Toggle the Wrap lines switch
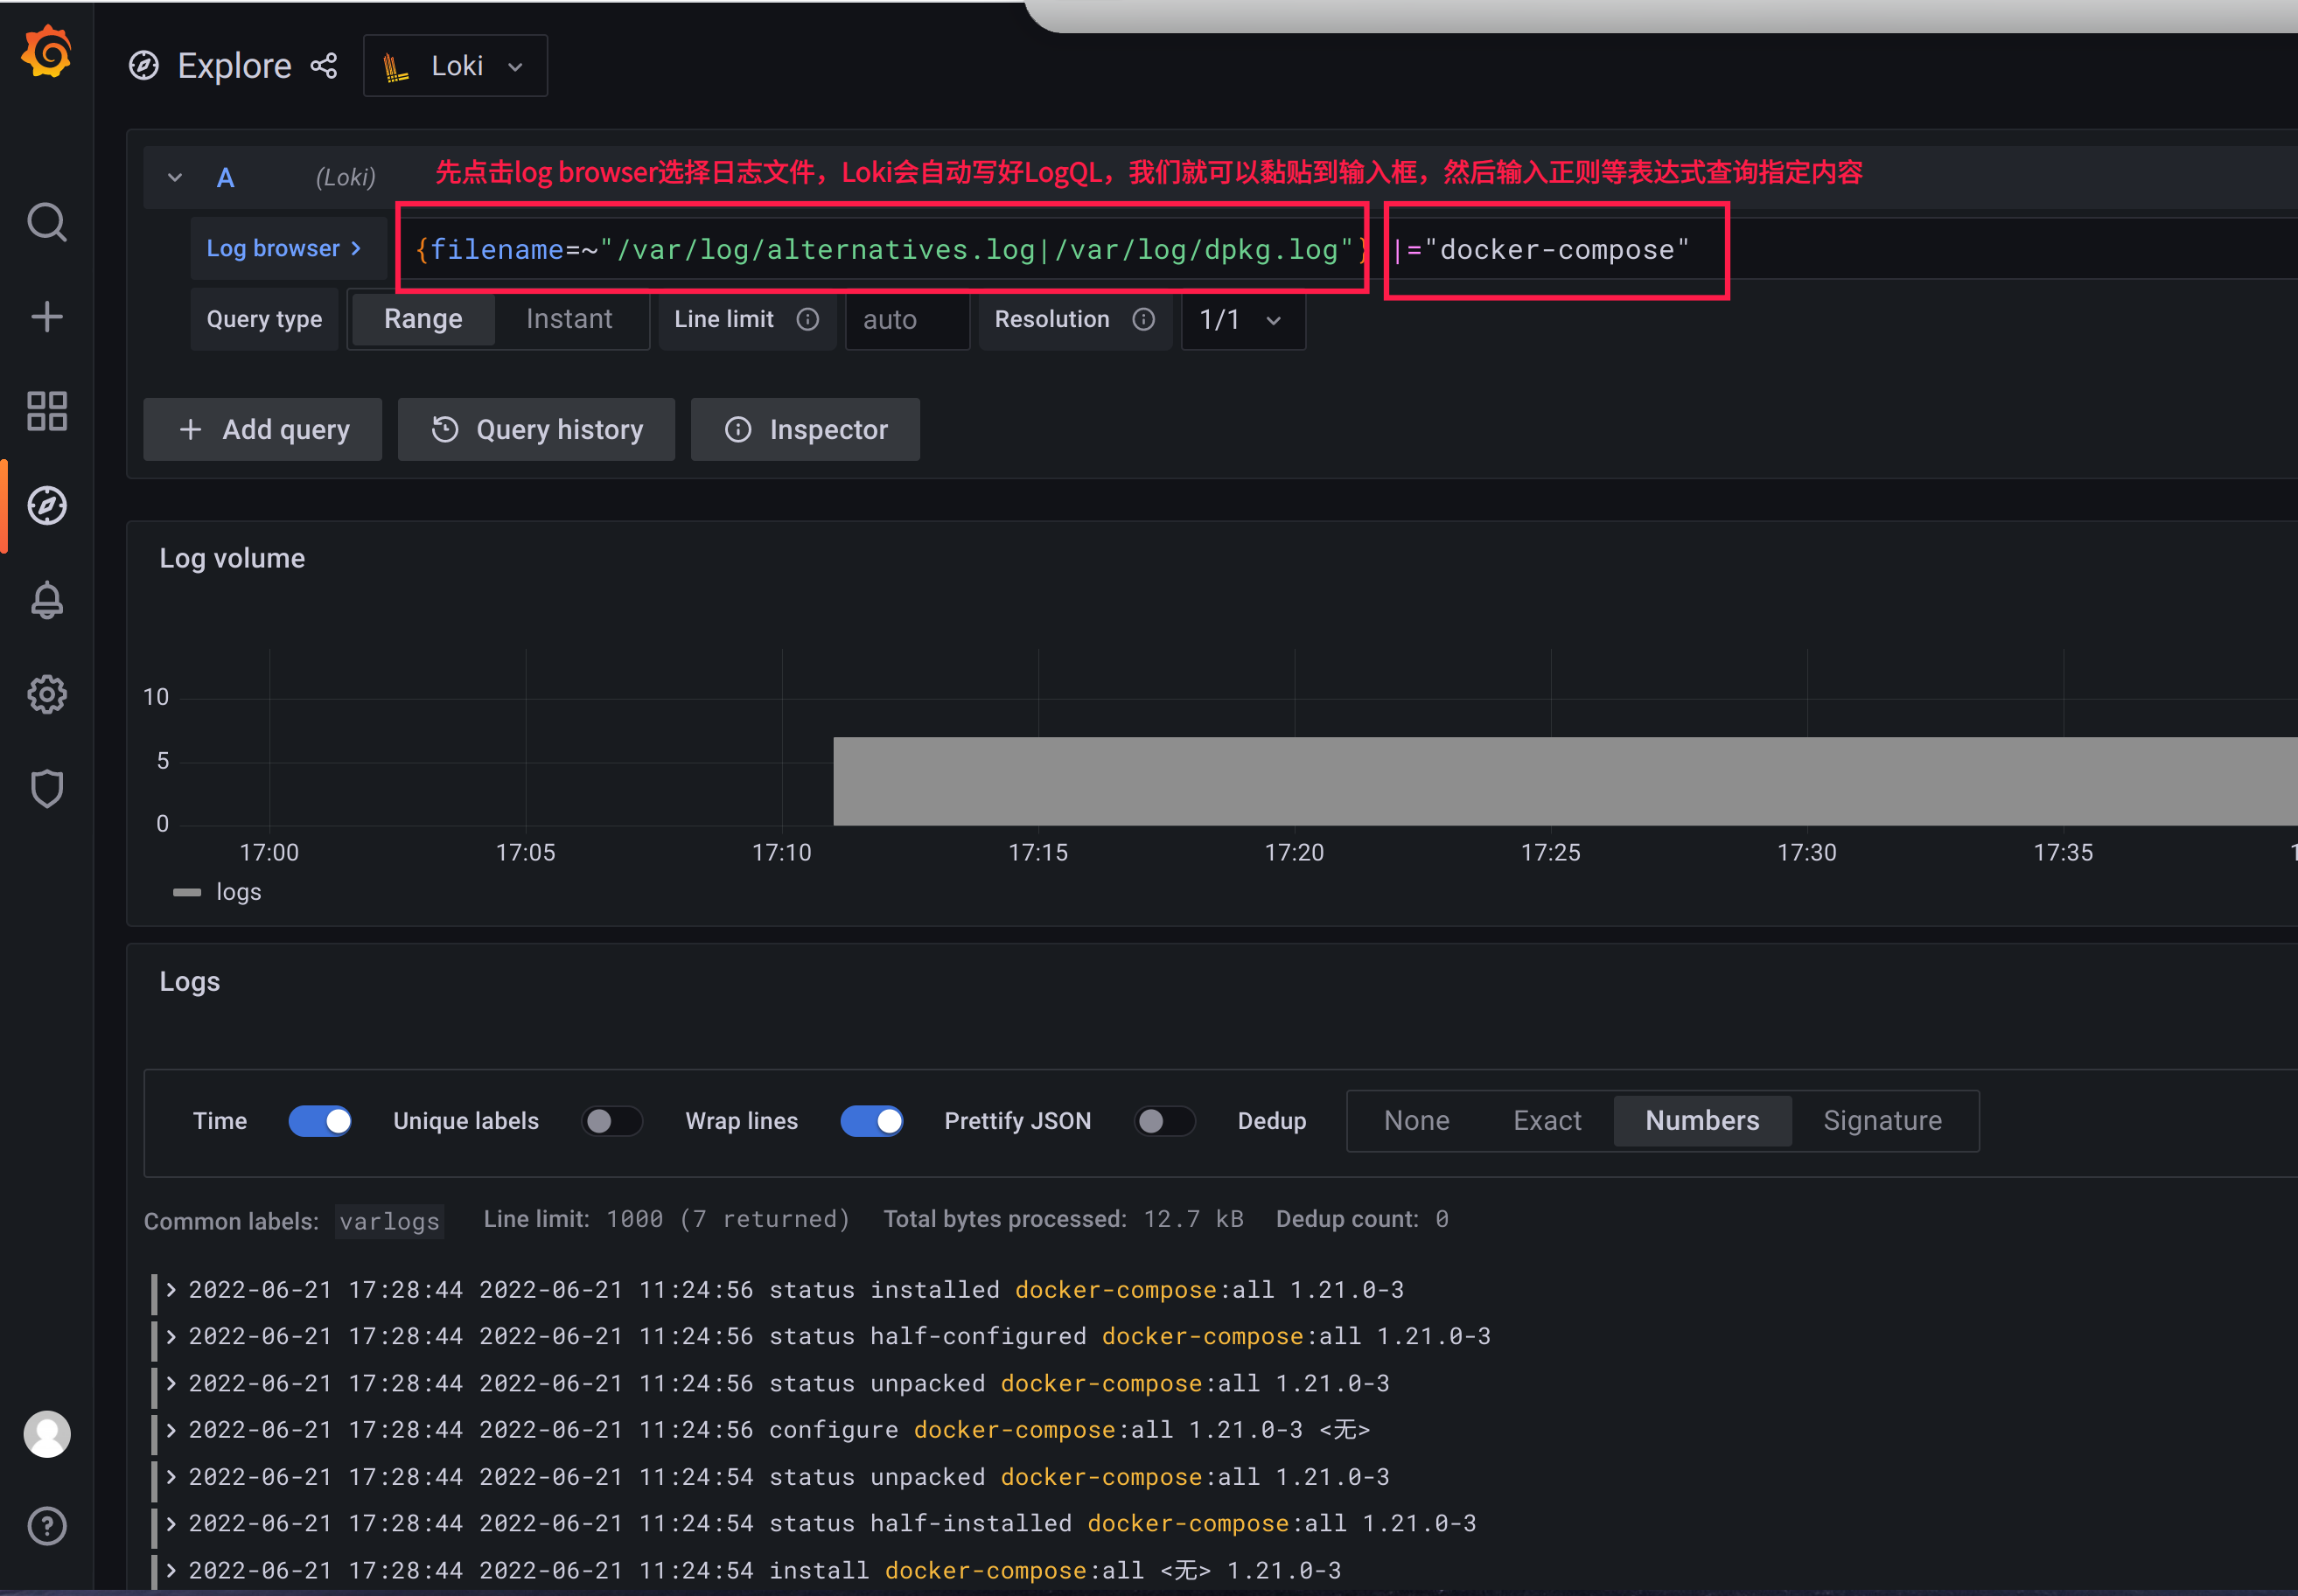 872,1121
